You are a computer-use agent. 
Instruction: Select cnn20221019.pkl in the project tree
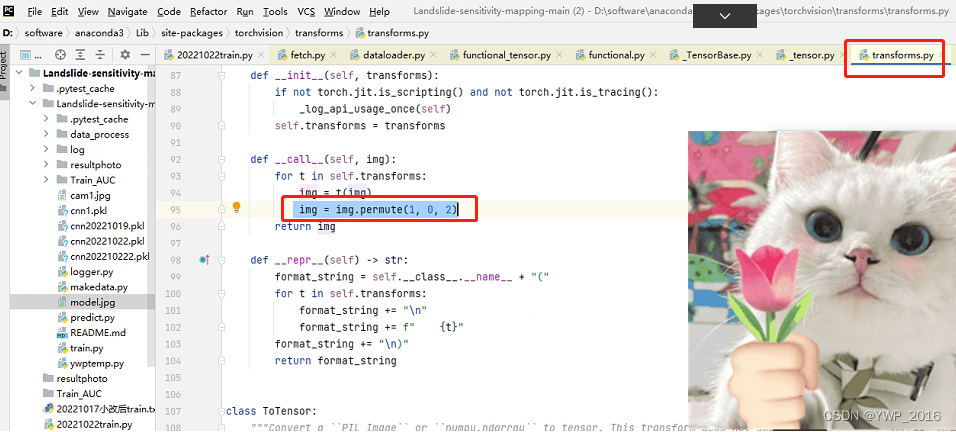point(101,226)
